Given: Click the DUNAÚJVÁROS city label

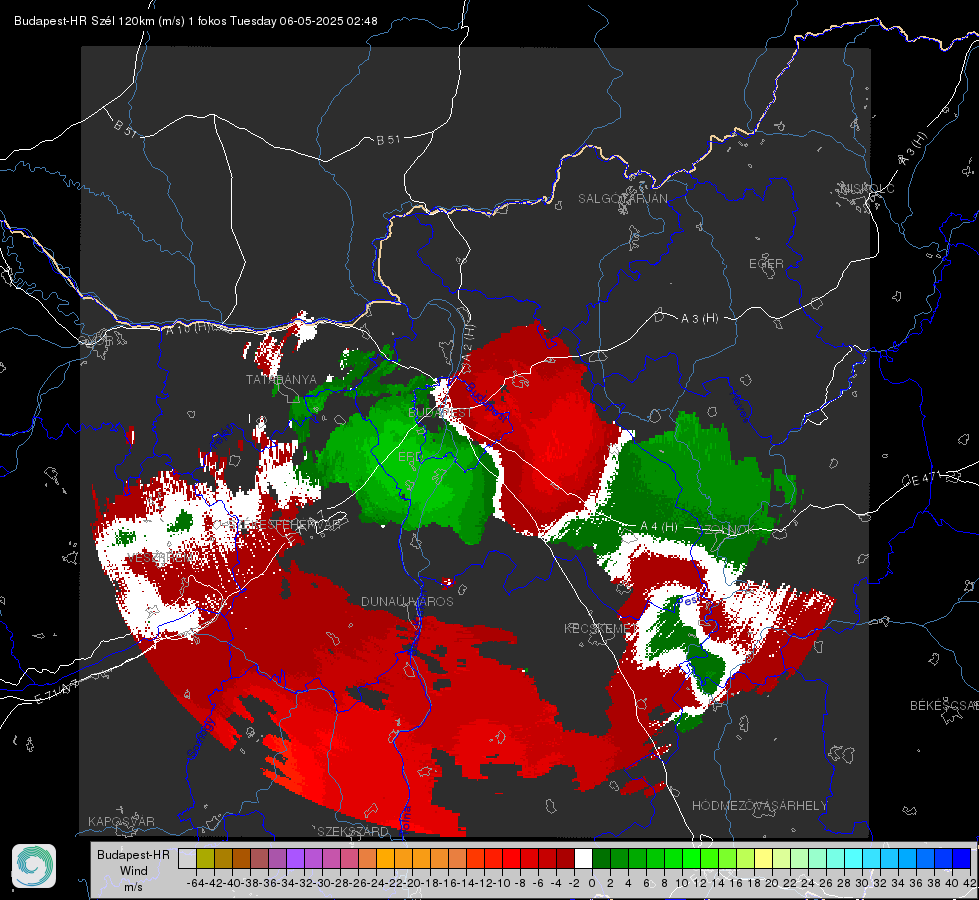Looking at the screenshot, I should click(407, 601).
